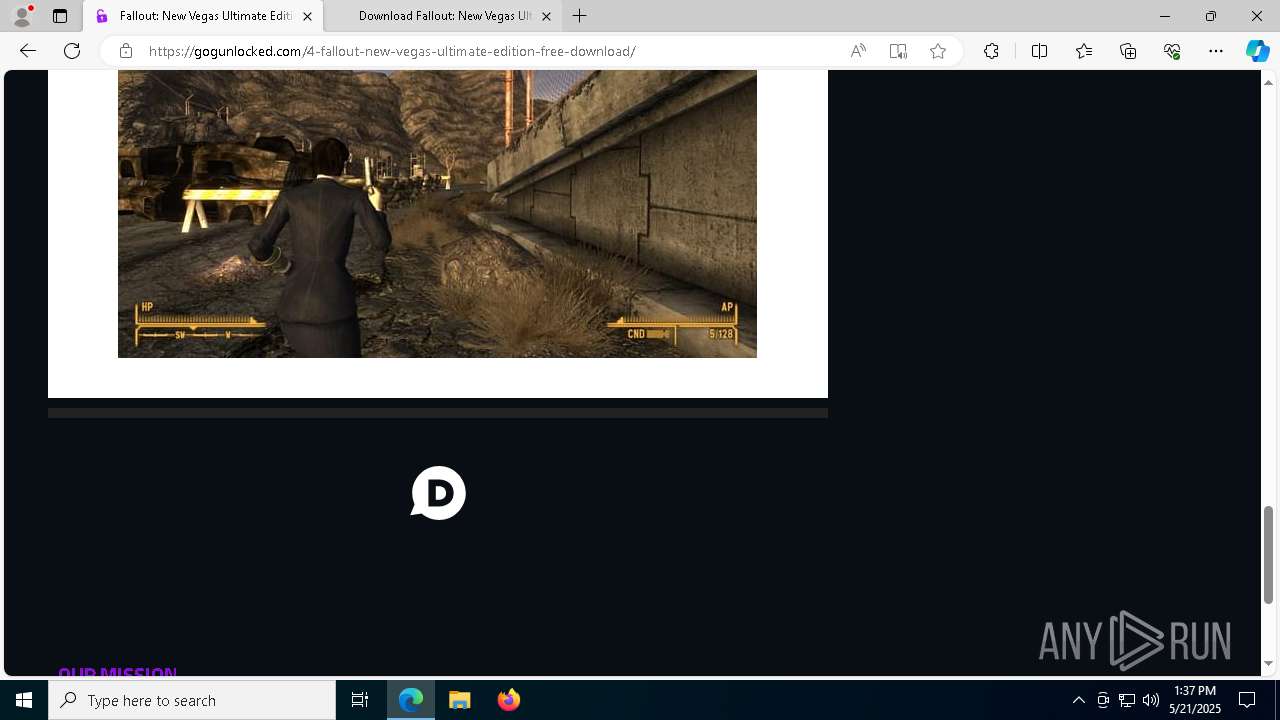
Task: Open Collections panel
Action: 1128,51
